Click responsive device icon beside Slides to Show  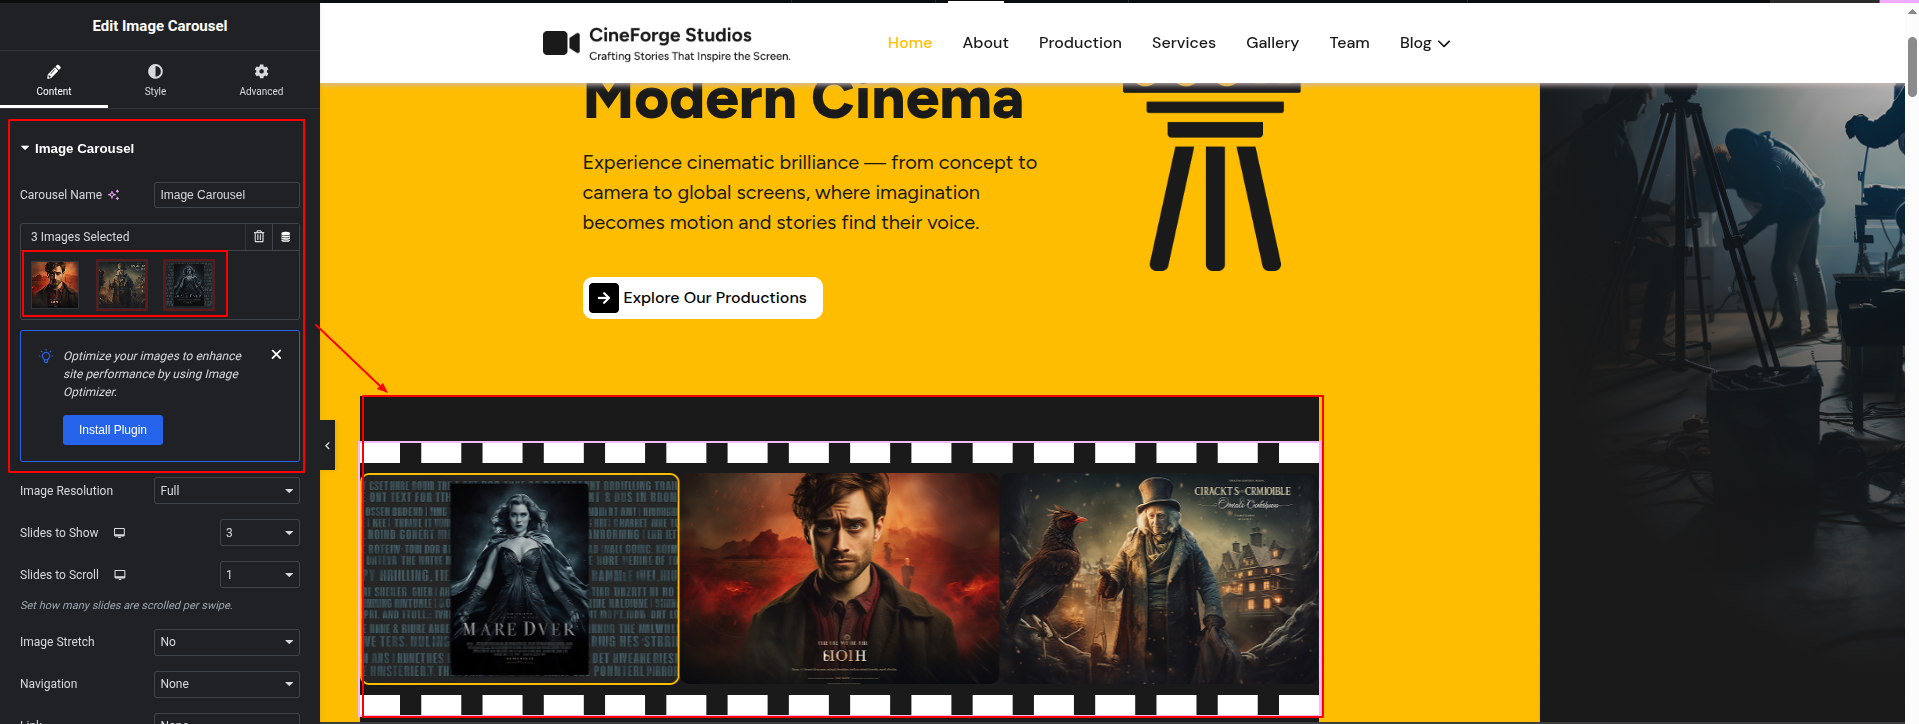click(x=120, y=533)
